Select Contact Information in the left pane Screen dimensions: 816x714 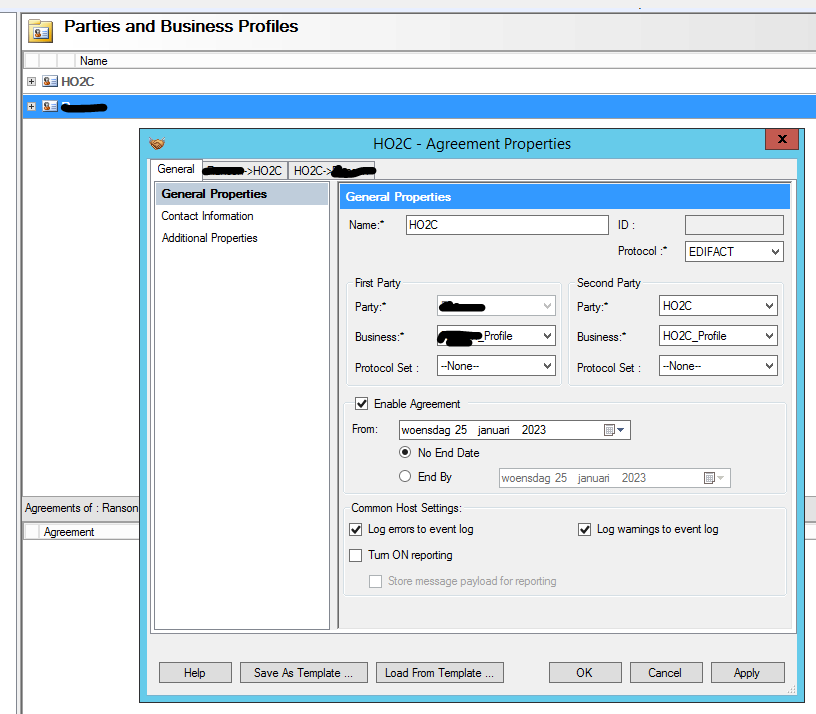[x=207, y=216]
